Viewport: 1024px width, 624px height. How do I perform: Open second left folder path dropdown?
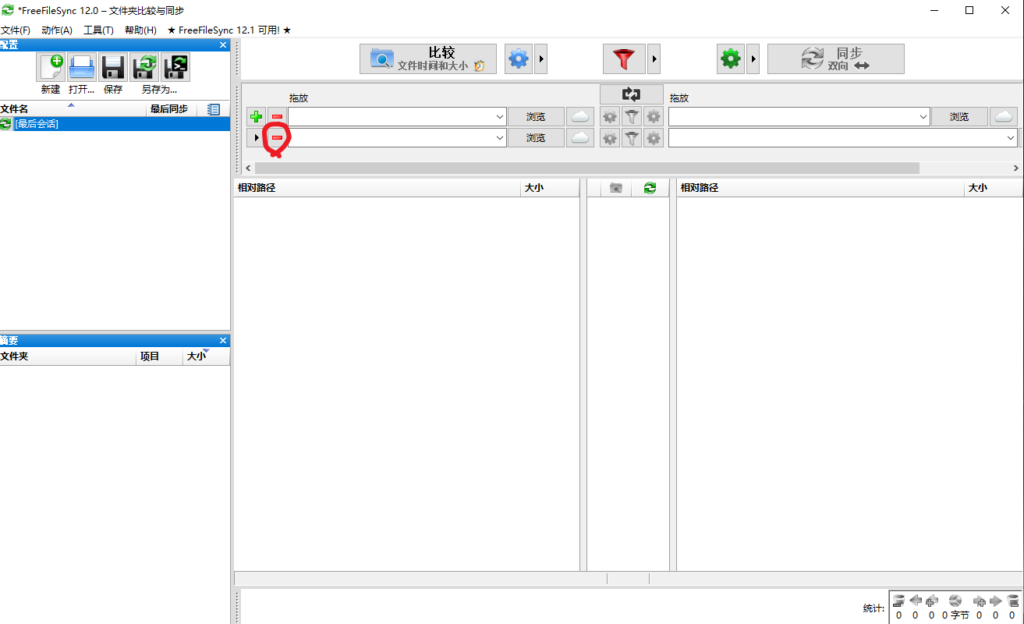500,138
